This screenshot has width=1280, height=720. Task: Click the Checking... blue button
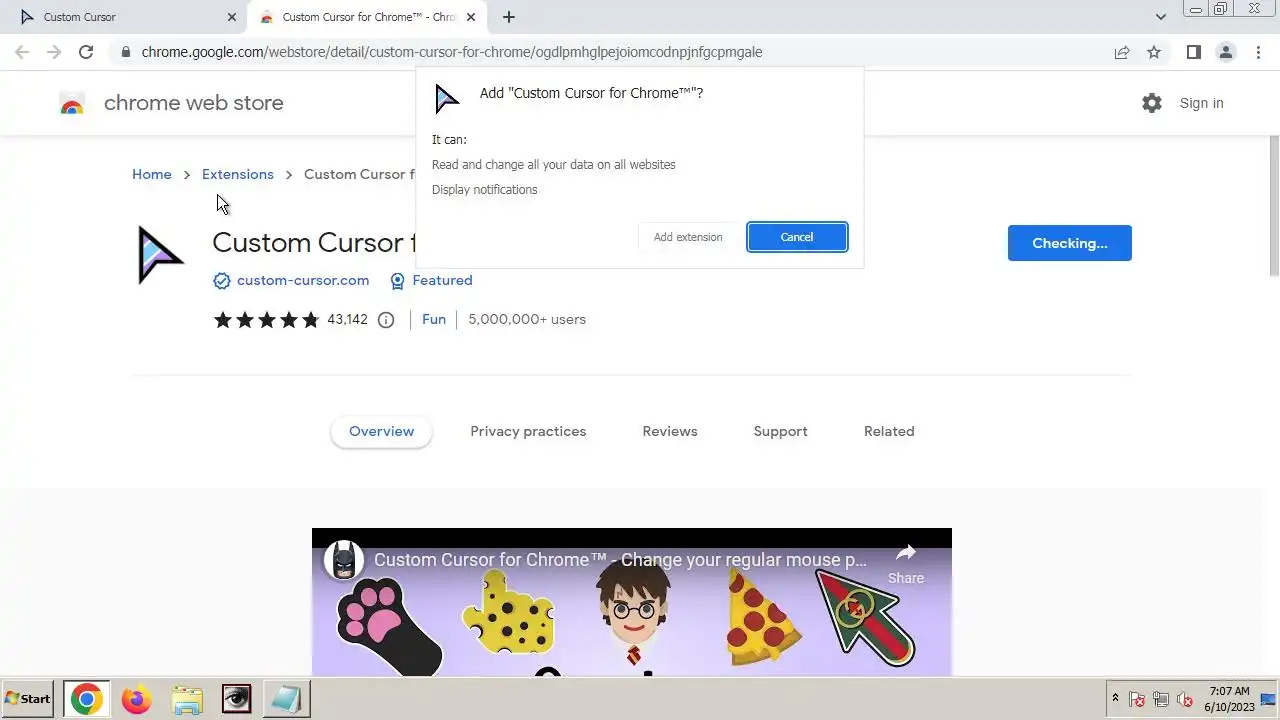click(1070, 243)
